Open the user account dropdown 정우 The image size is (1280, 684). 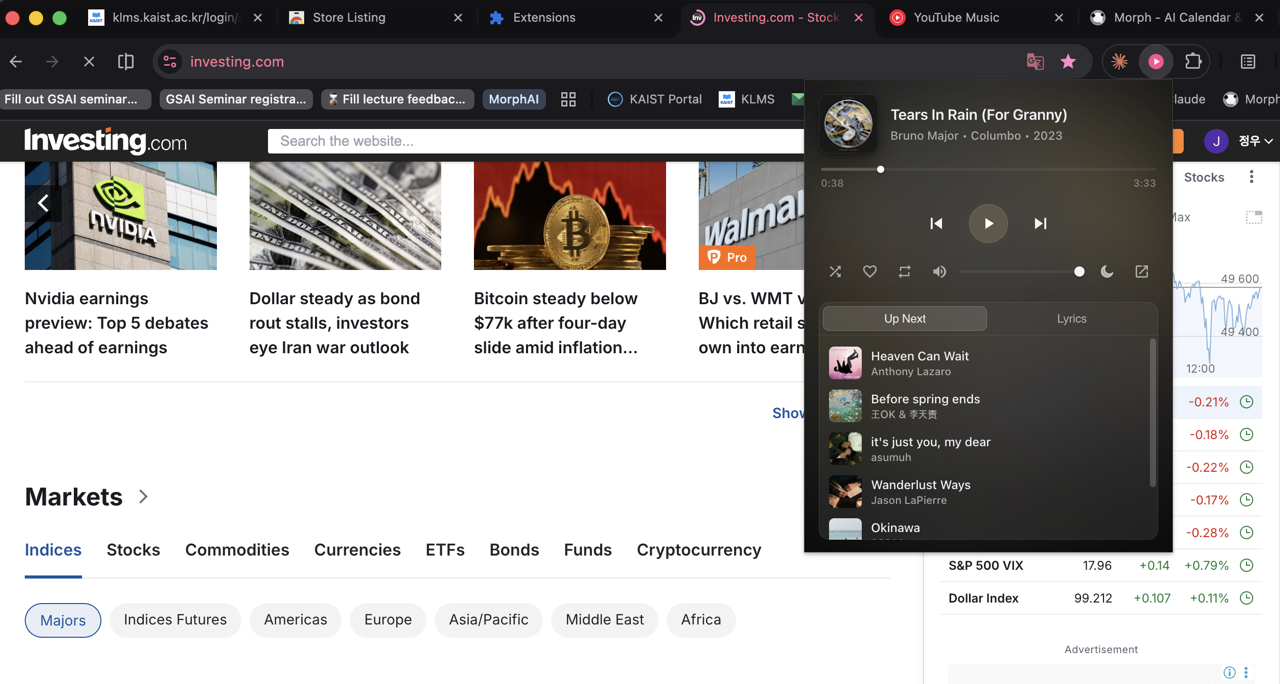(1238, 141)
